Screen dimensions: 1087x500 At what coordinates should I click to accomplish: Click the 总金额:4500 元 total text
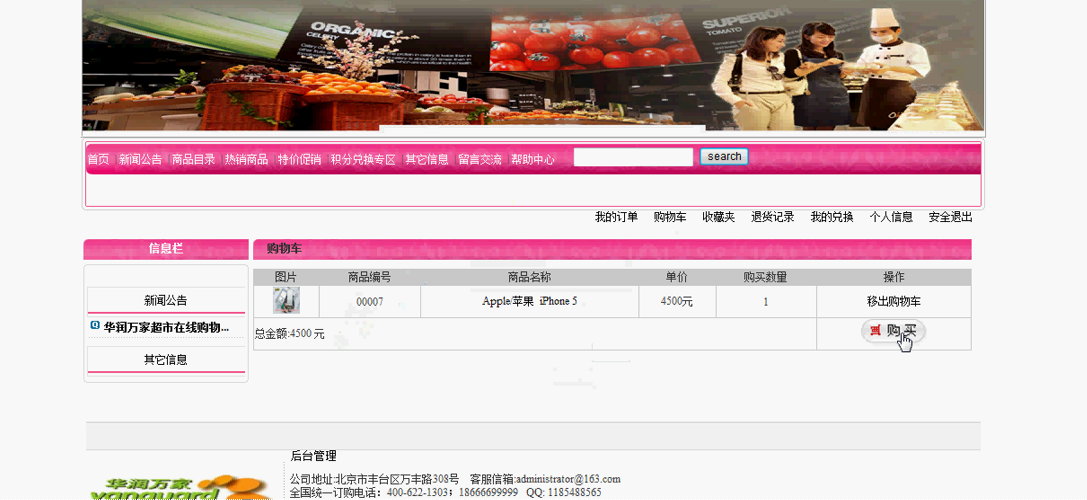[289, 334]
